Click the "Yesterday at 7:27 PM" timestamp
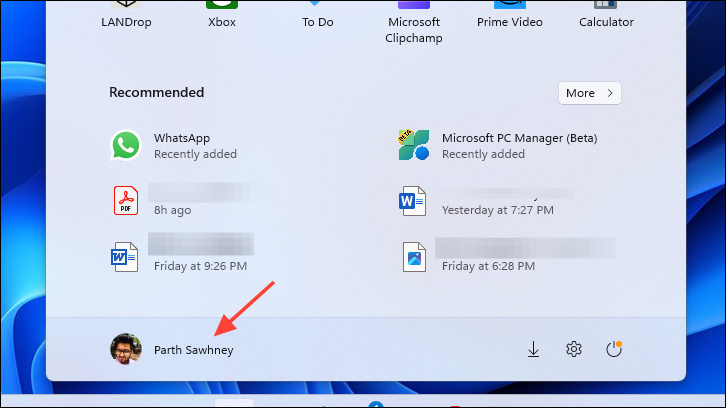The height and width of the screenshot is (408, 726). [498, 210]
